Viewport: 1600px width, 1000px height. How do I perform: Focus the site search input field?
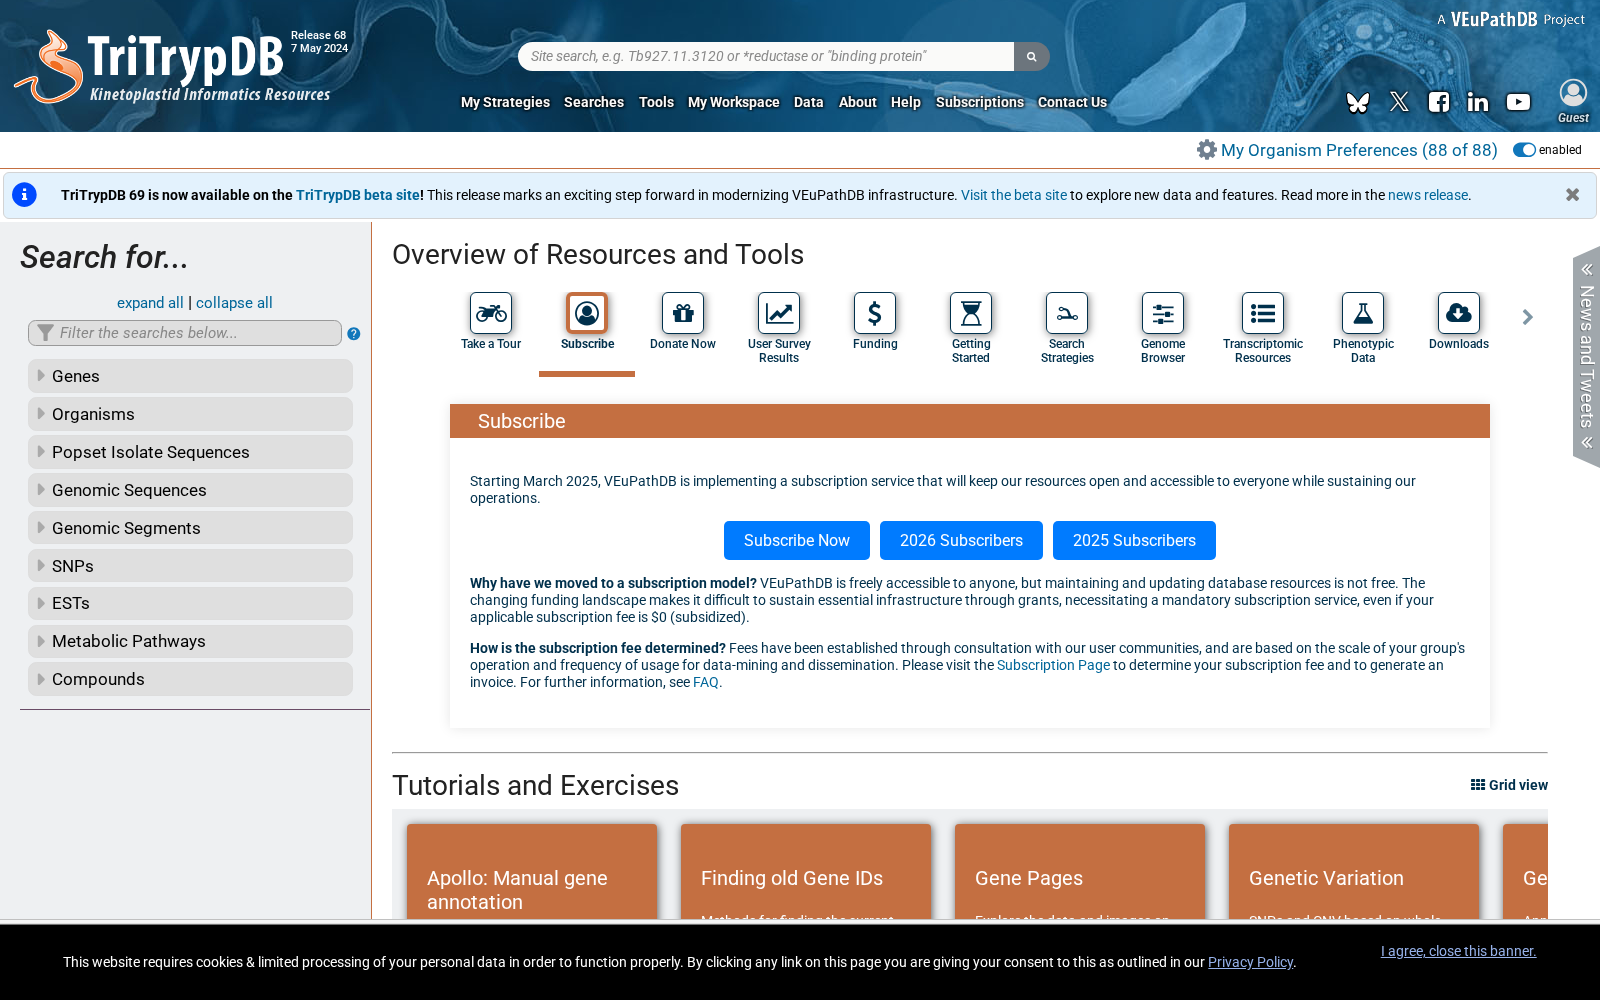tap(766, 56)
